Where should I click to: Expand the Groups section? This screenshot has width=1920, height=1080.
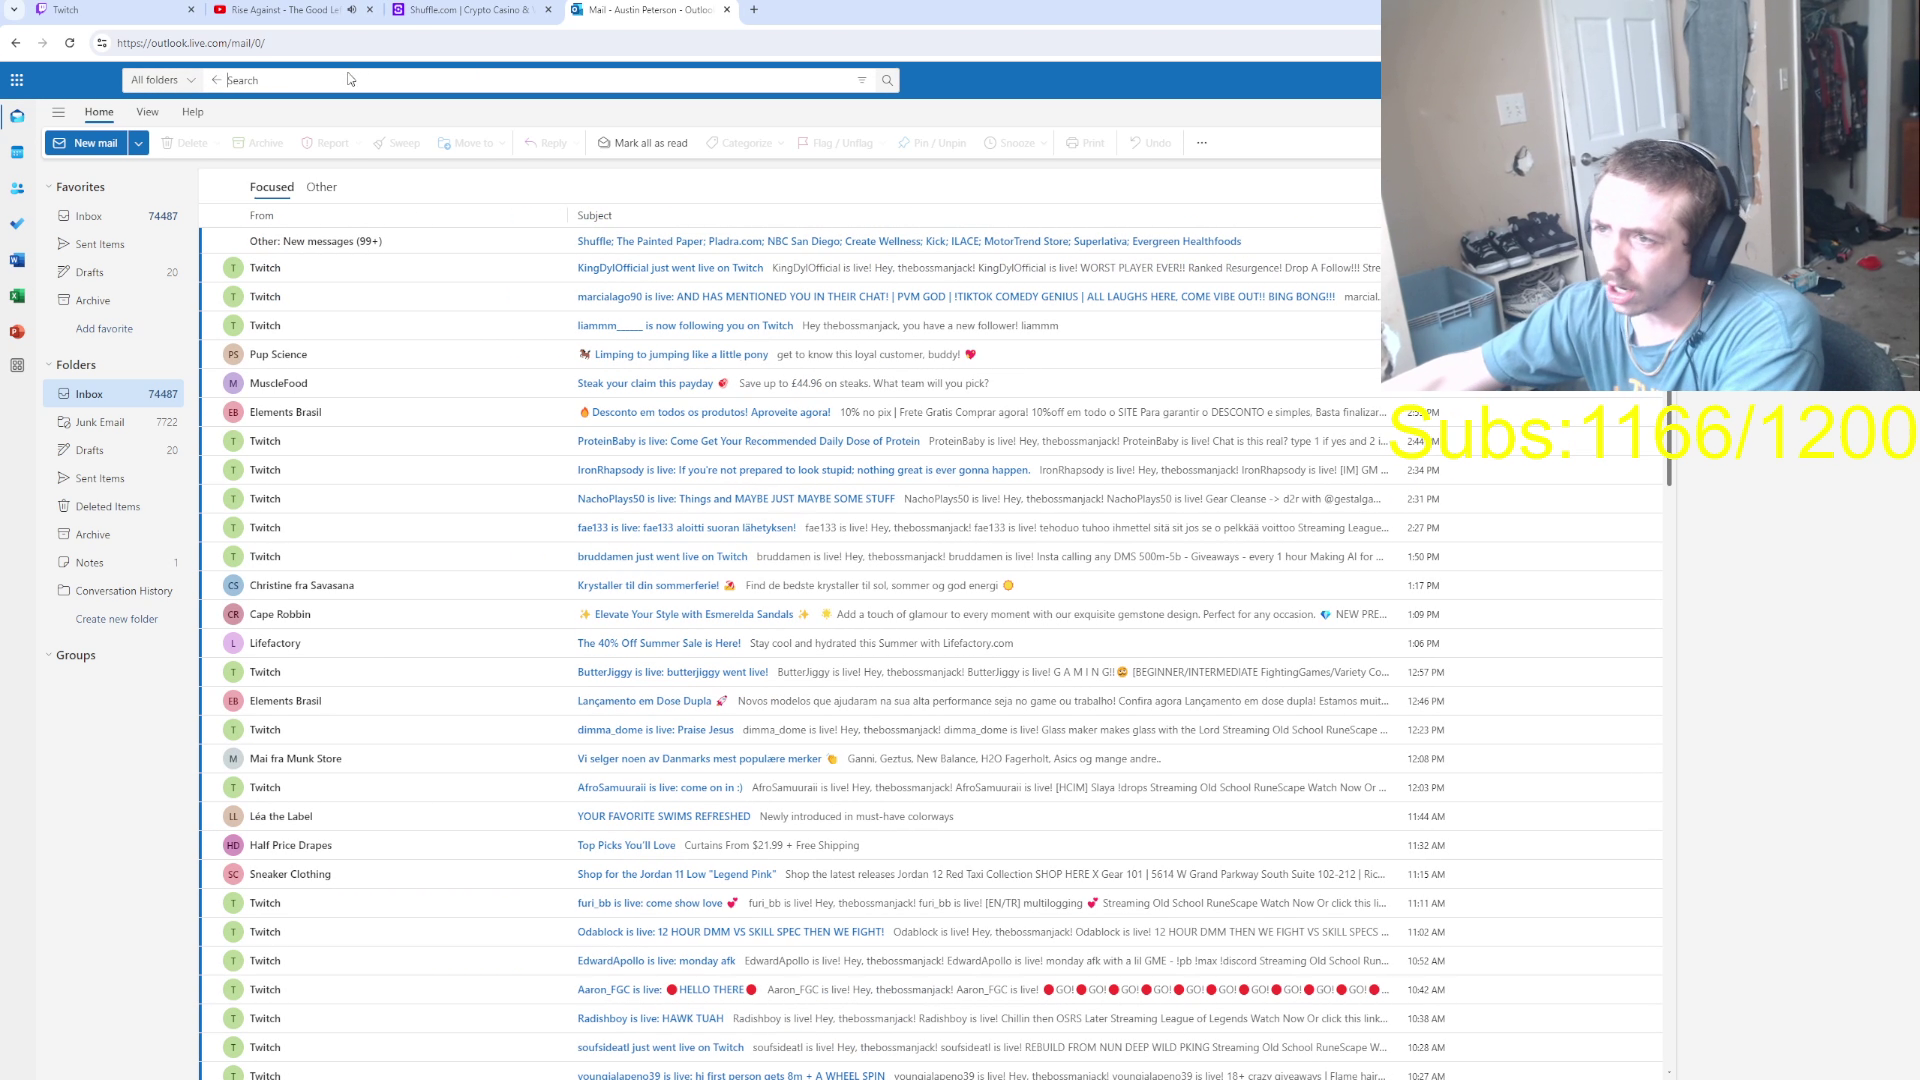(48, 655)
